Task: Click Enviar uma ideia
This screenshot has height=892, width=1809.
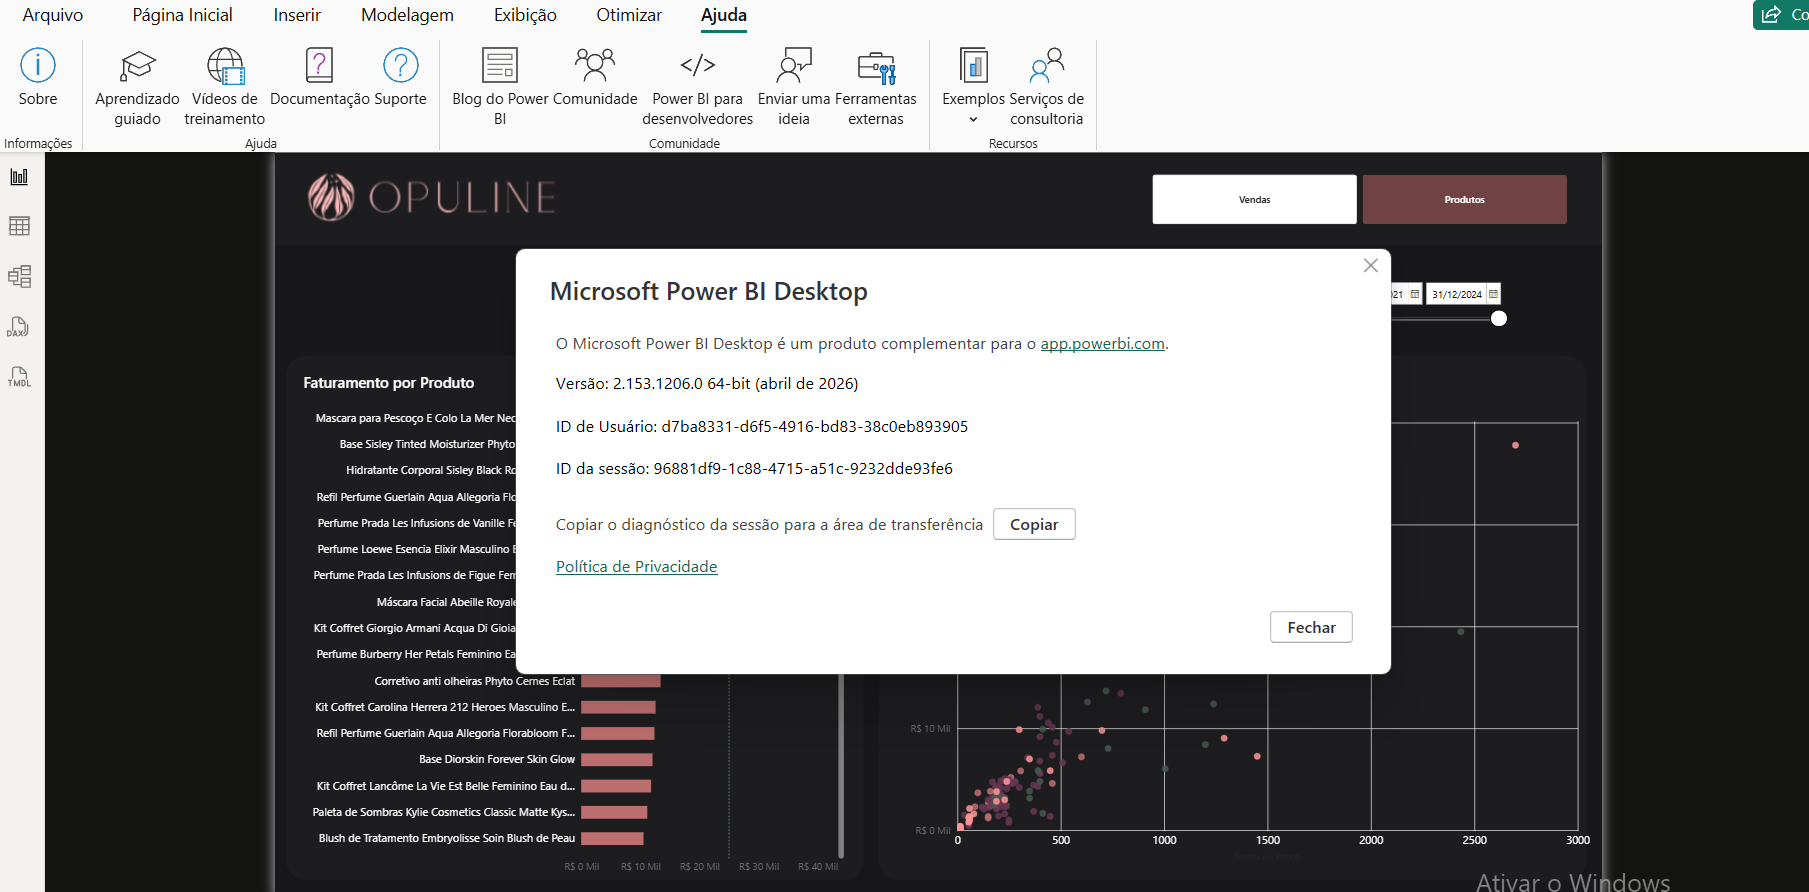Action: point(794,87)
